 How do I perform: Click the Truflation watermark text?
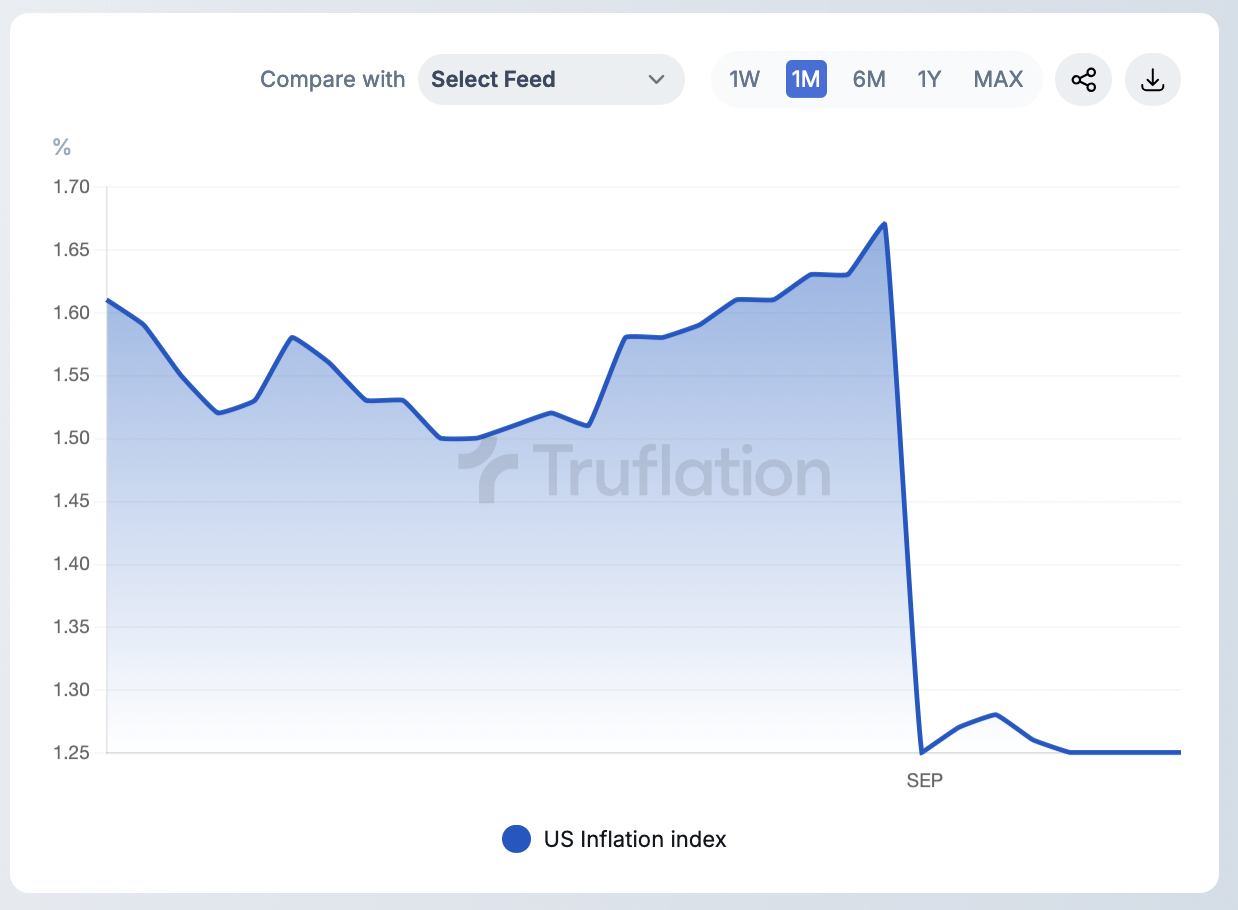tap(680, 470)
